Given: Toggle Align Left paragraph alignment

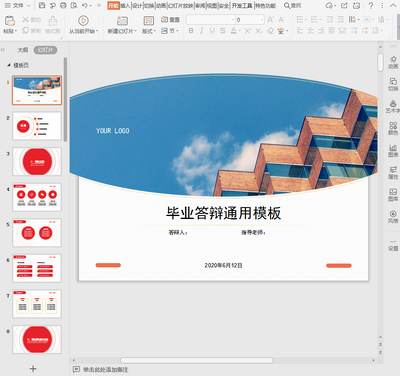Looking at the screenshot, I should coord(300,31).
